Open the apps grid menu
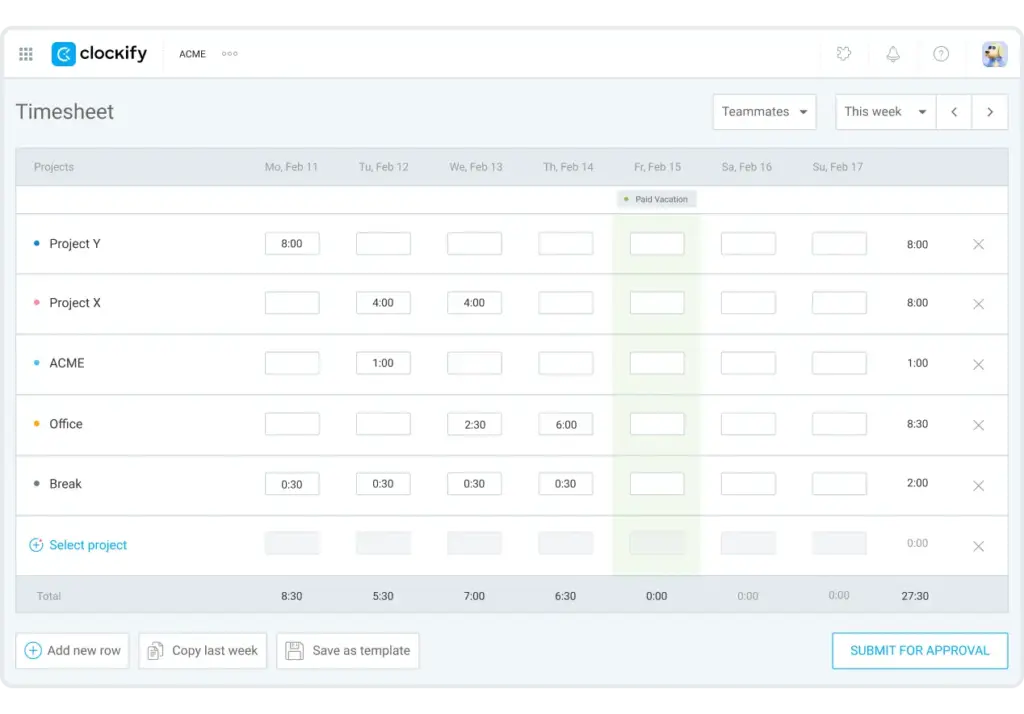 coord(26,54)
